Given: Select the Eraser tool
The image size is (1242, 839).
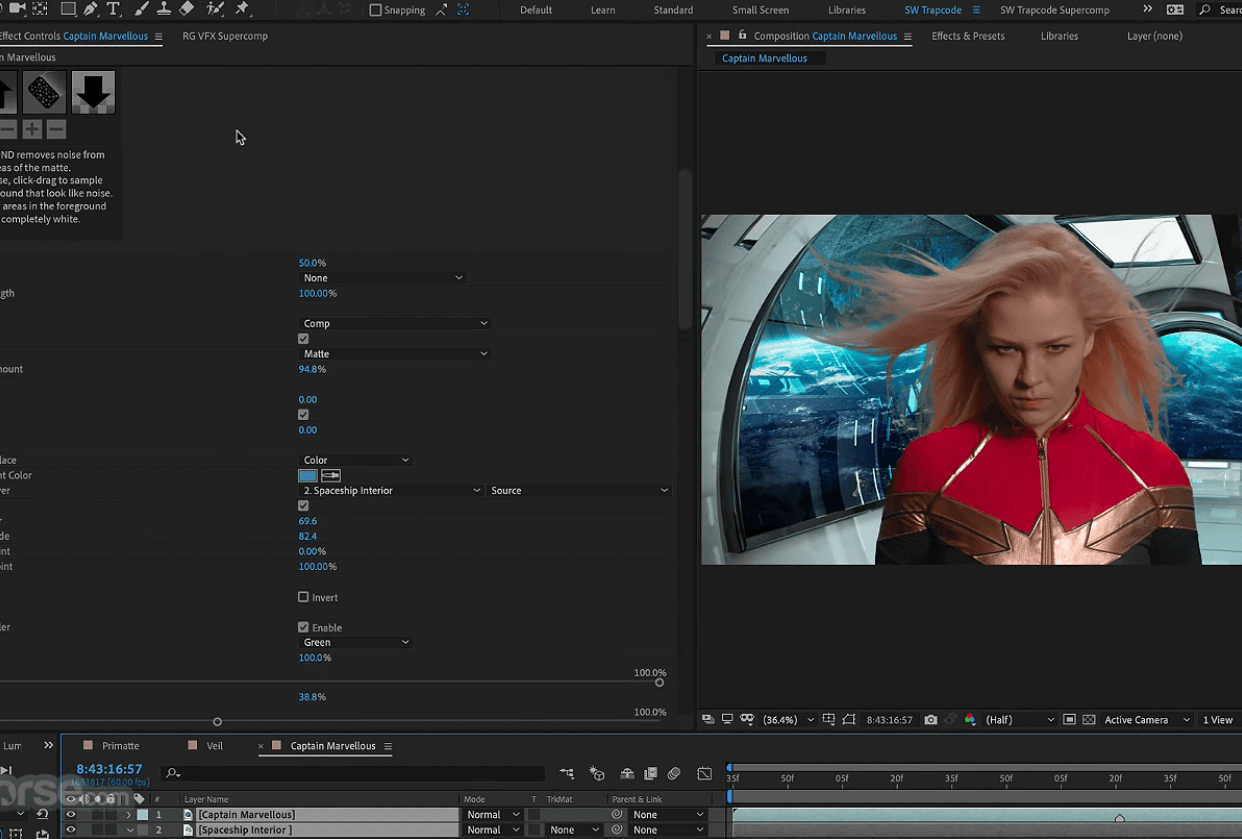Looking at the screenshot, I should click(x=187, y=9).
